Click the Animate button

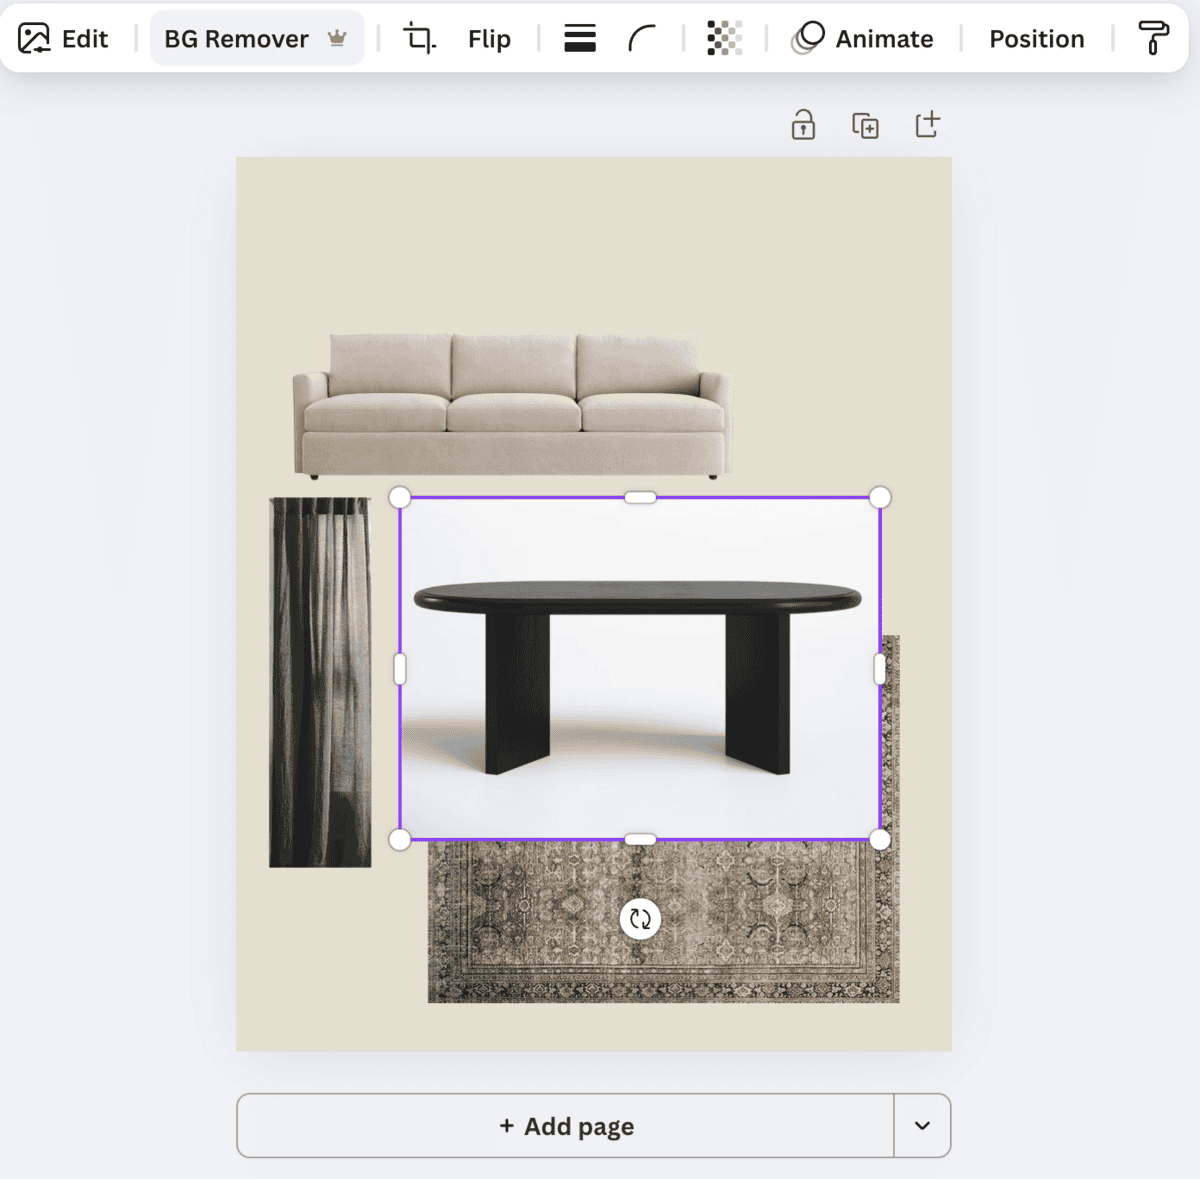point(863,39)
